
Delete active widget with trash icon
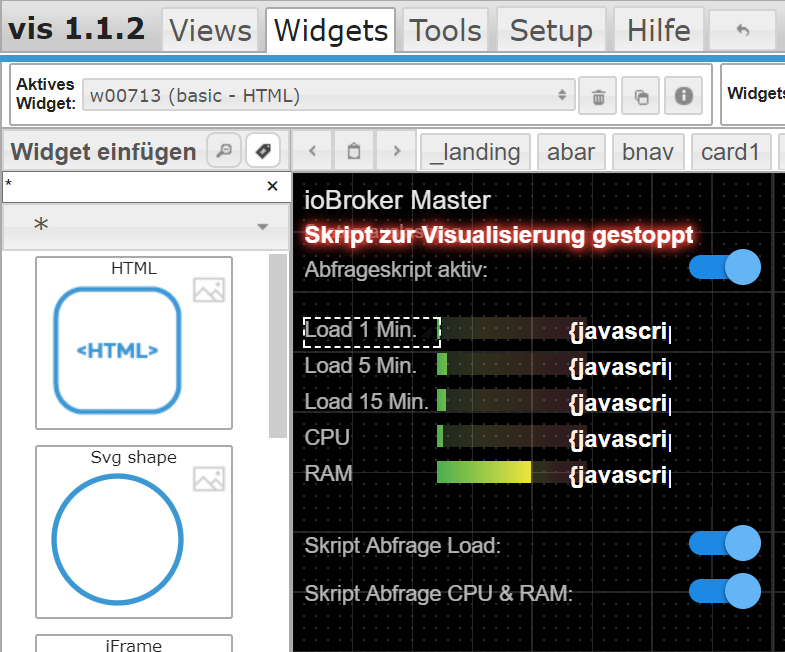tap(598, 96)
